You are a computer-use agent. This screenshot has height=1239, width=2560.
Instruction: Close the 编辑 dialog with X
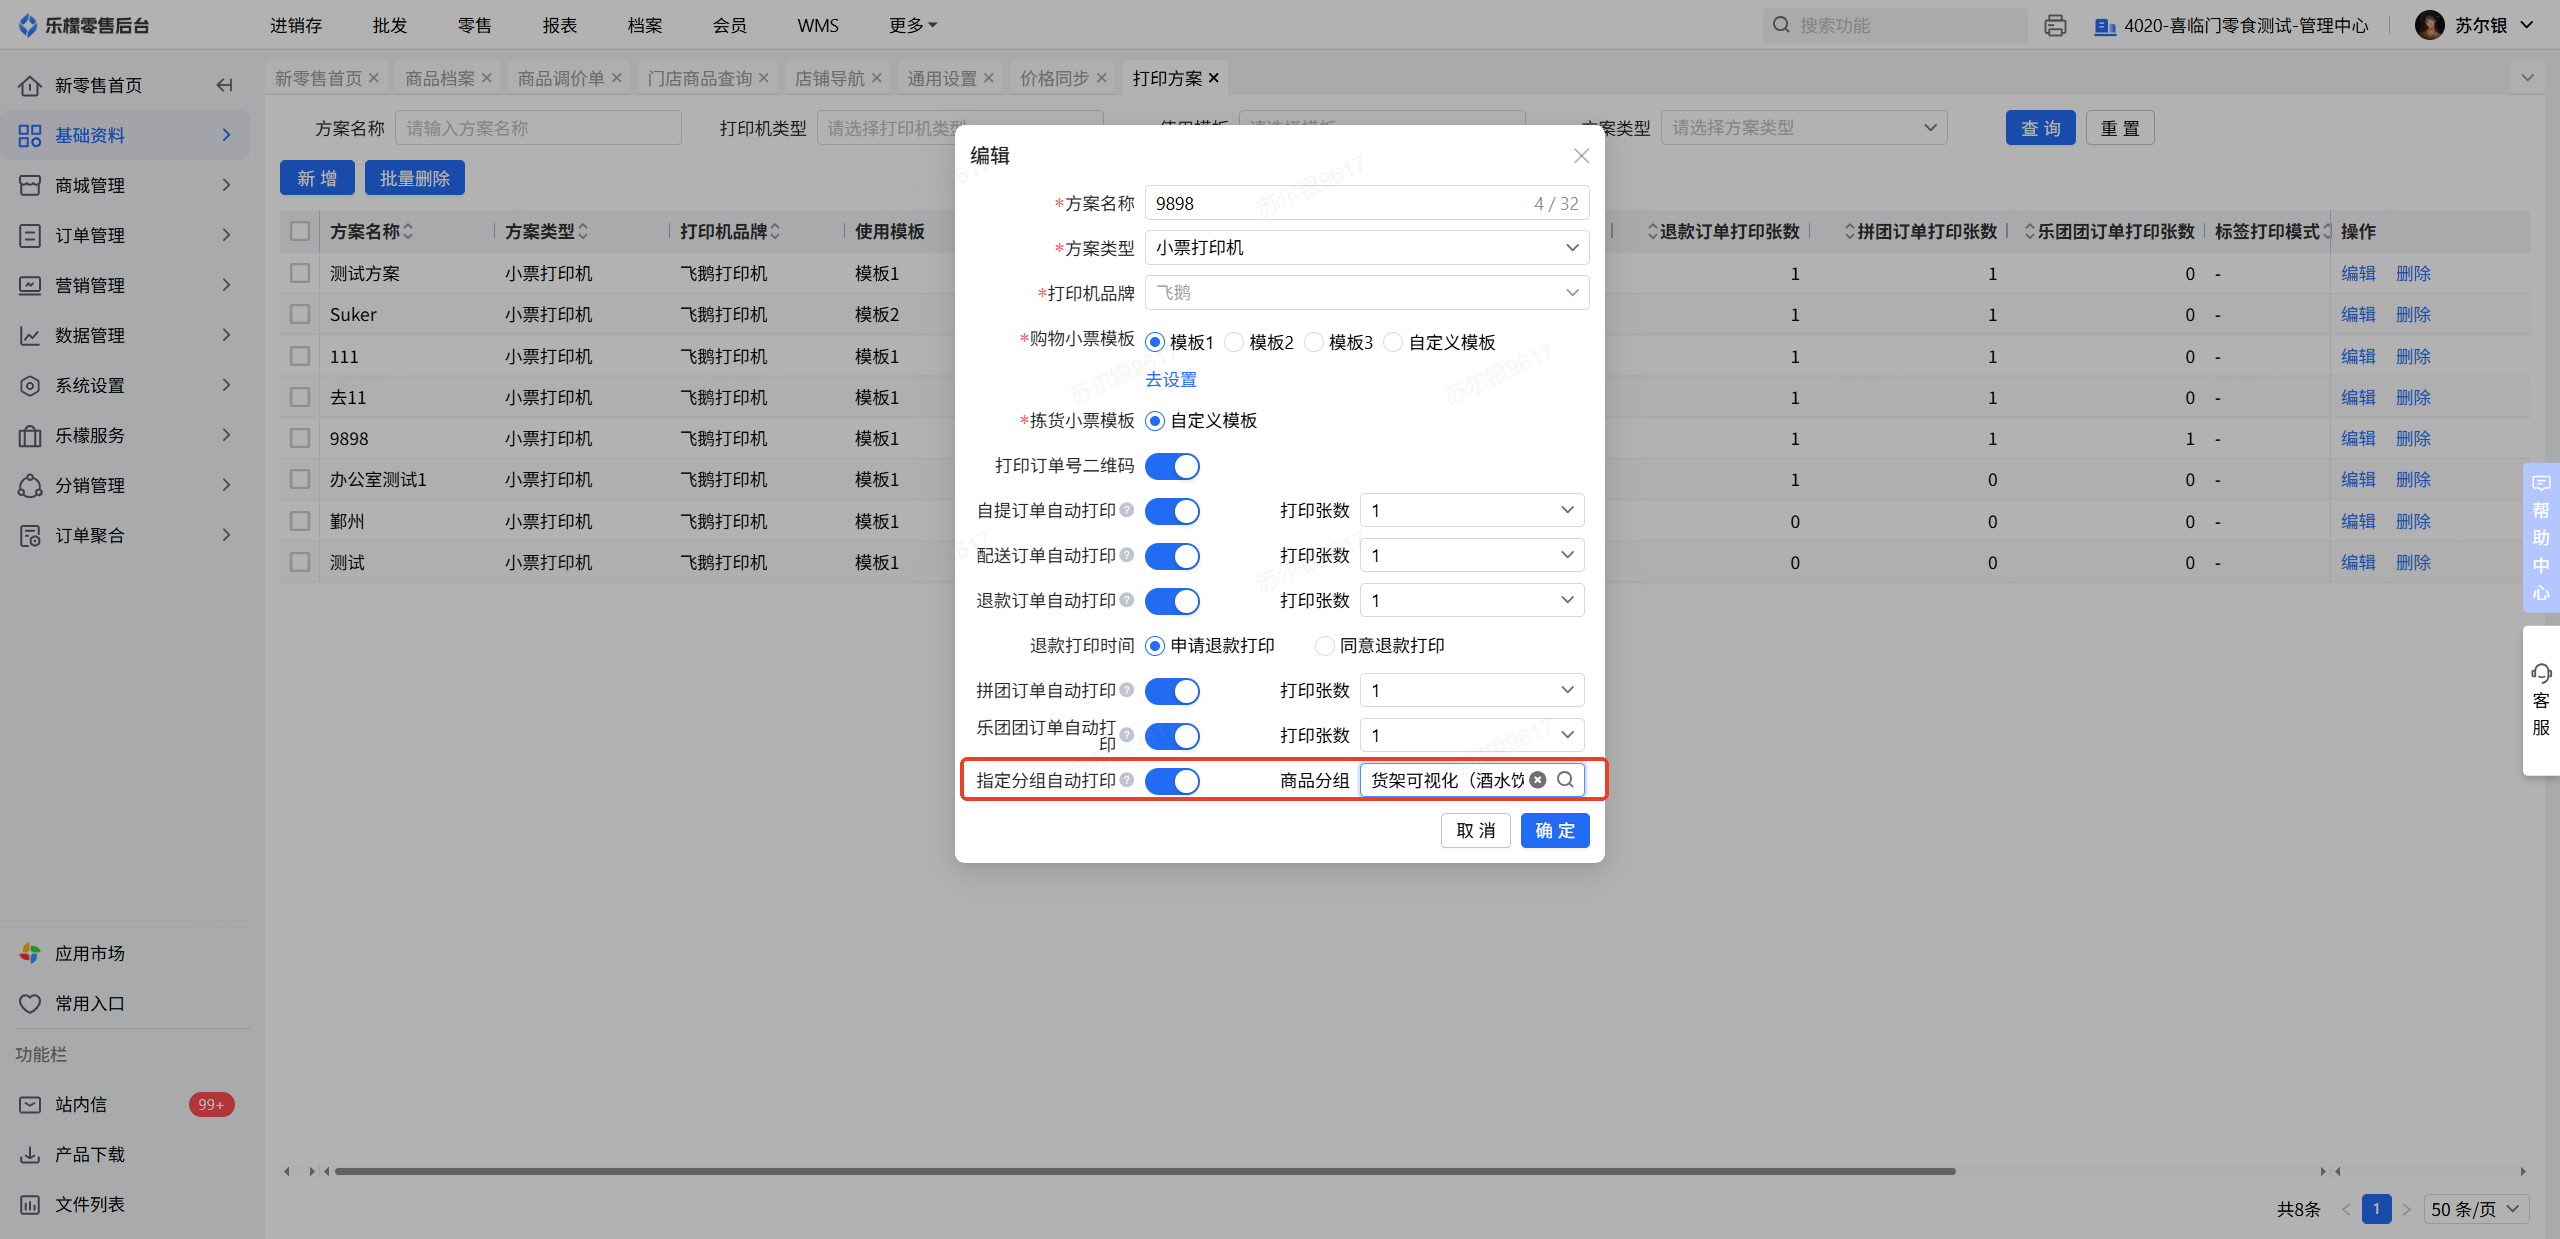(x=1581, y=156)
